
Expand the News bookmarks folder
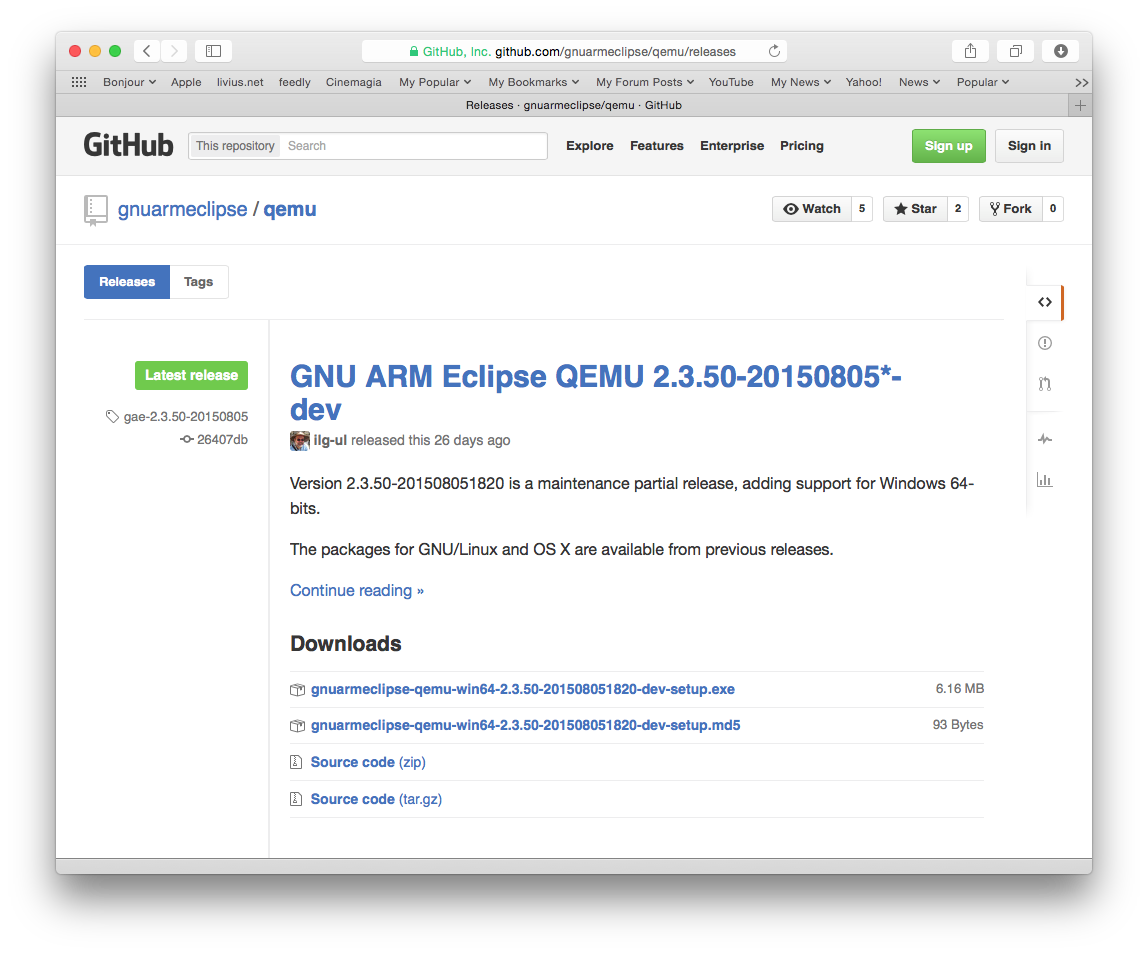[x=920, y=82]
